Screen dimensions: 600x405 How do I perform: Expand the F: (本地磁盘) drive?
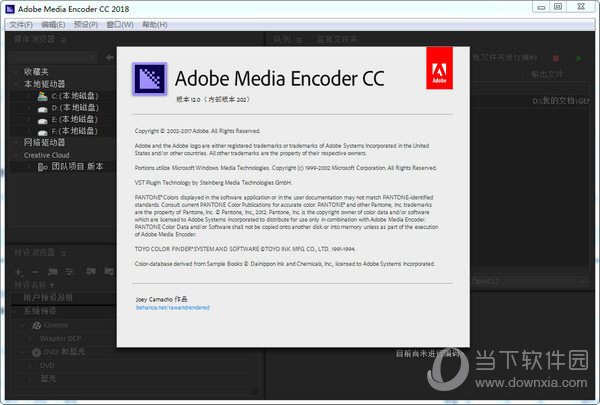29,131
